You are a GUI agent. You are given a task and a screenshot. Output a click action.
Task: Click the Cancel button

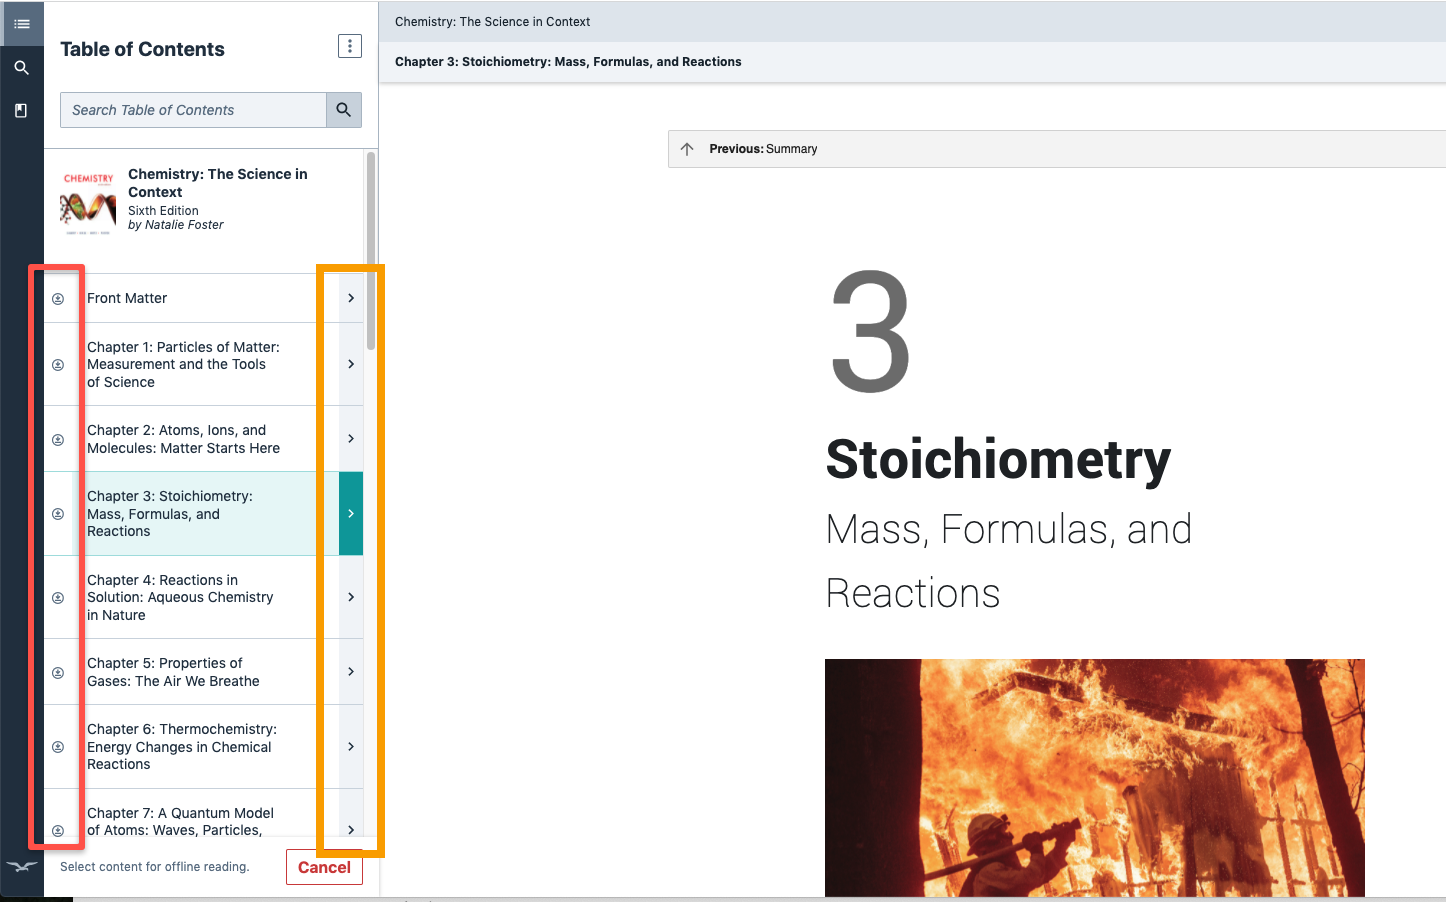[x=324, y=867]
